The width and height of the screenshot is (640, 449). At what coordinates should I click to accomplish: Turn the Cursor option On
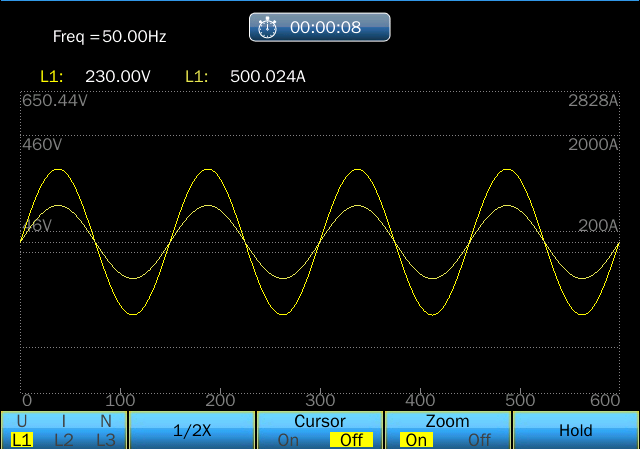288,439
